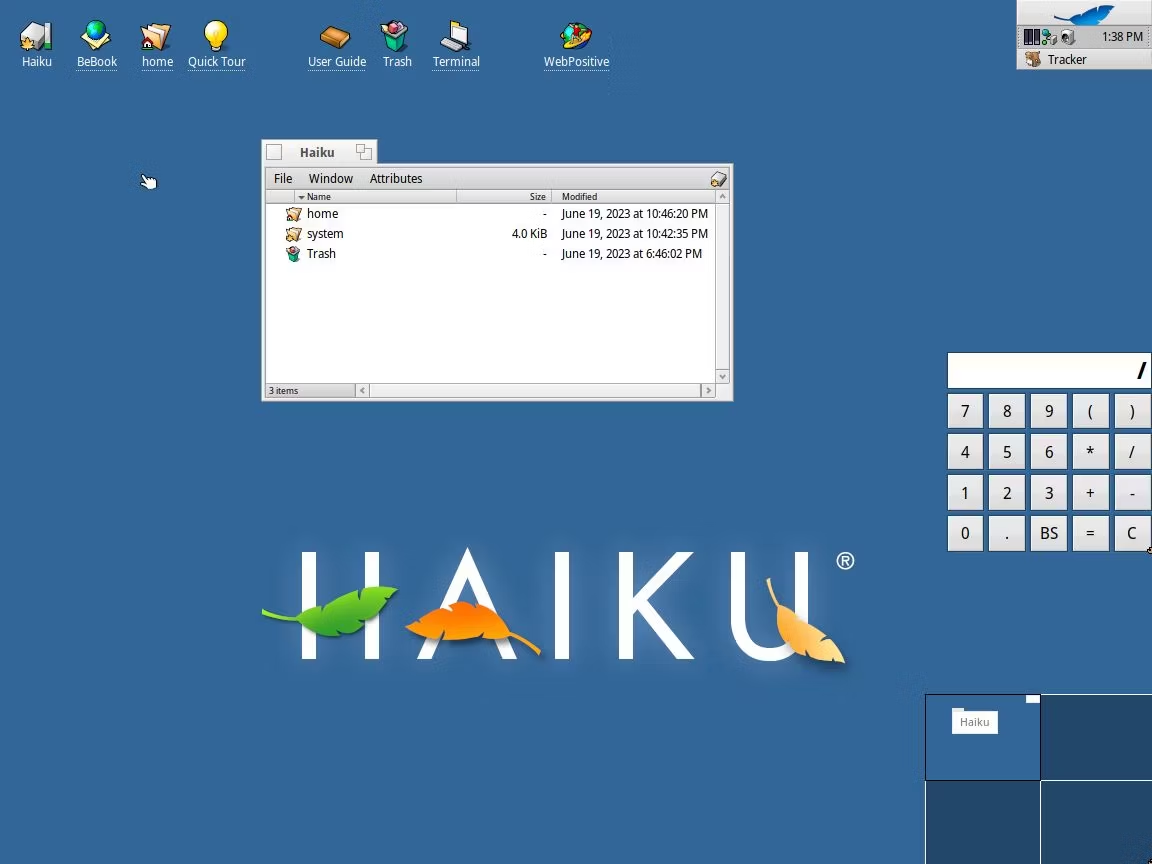Image resolution: width=1152 pixels, height=864 pixels.
Task: Open the Attributes menu
Action: (396, 179)
